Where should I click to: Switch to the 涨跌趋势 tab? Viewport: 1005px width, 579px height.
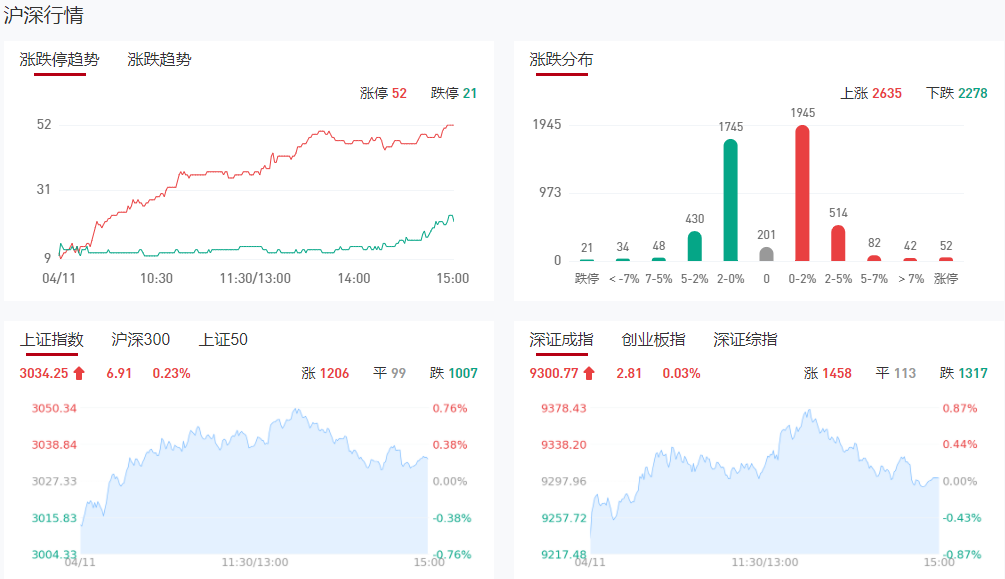tap(159, 59)
